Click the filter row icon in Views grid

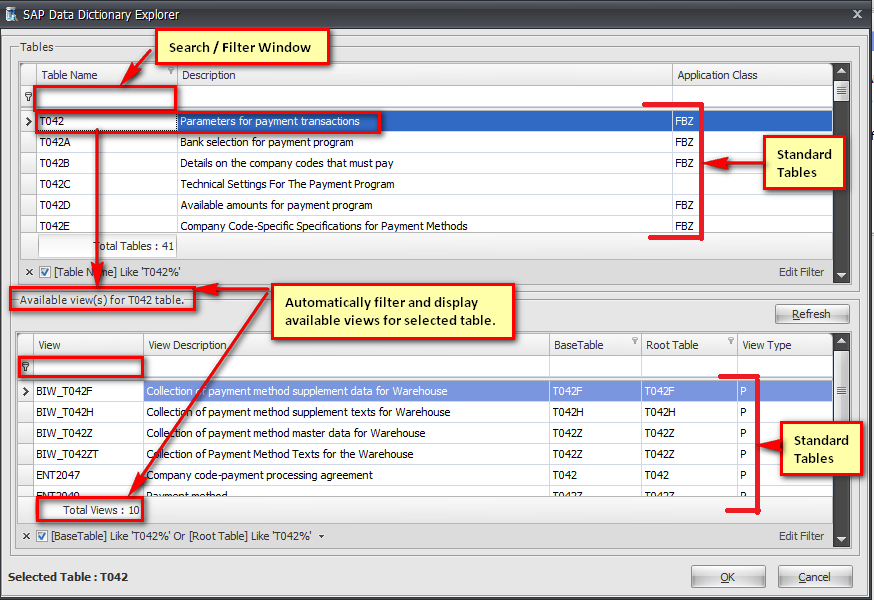[x=26, y=367]
